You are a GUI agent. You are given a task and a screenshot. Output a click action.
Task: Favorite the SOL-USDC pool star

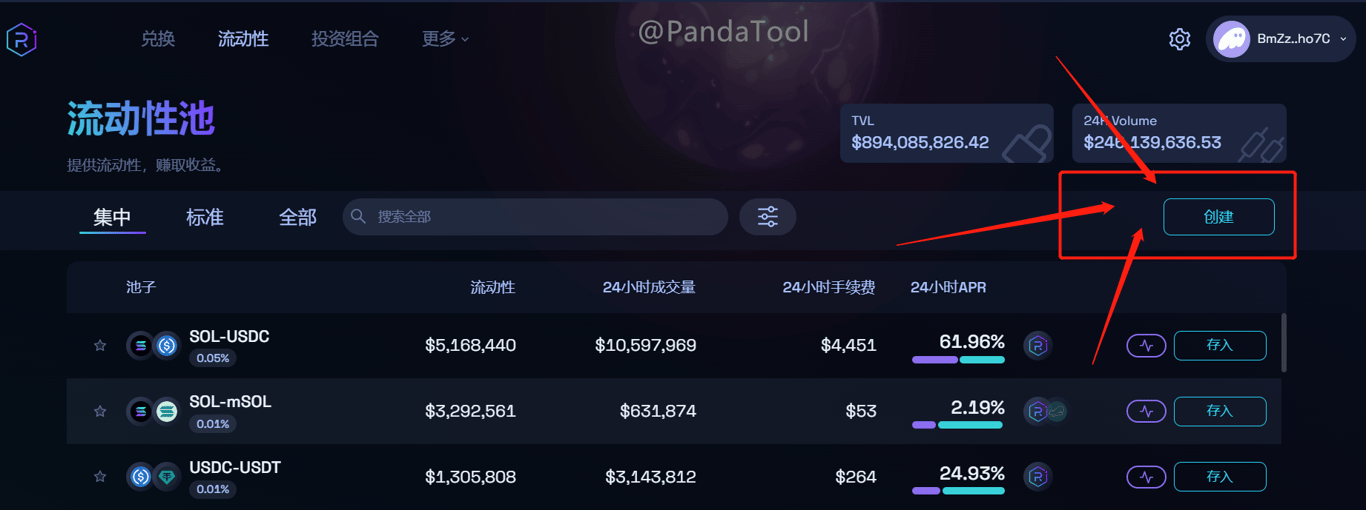point(100,345)
